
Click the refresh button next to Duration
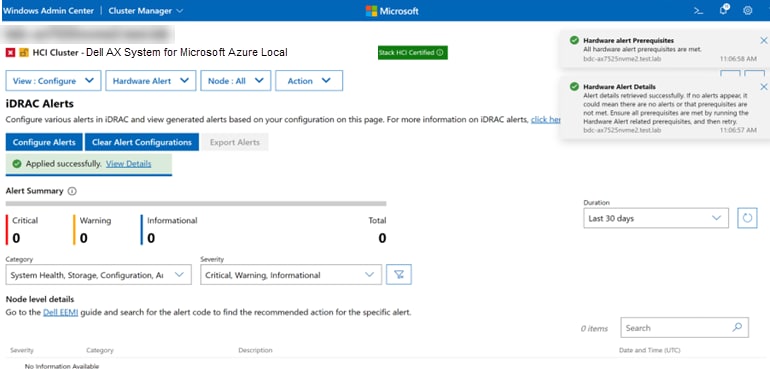click(747, 218)
